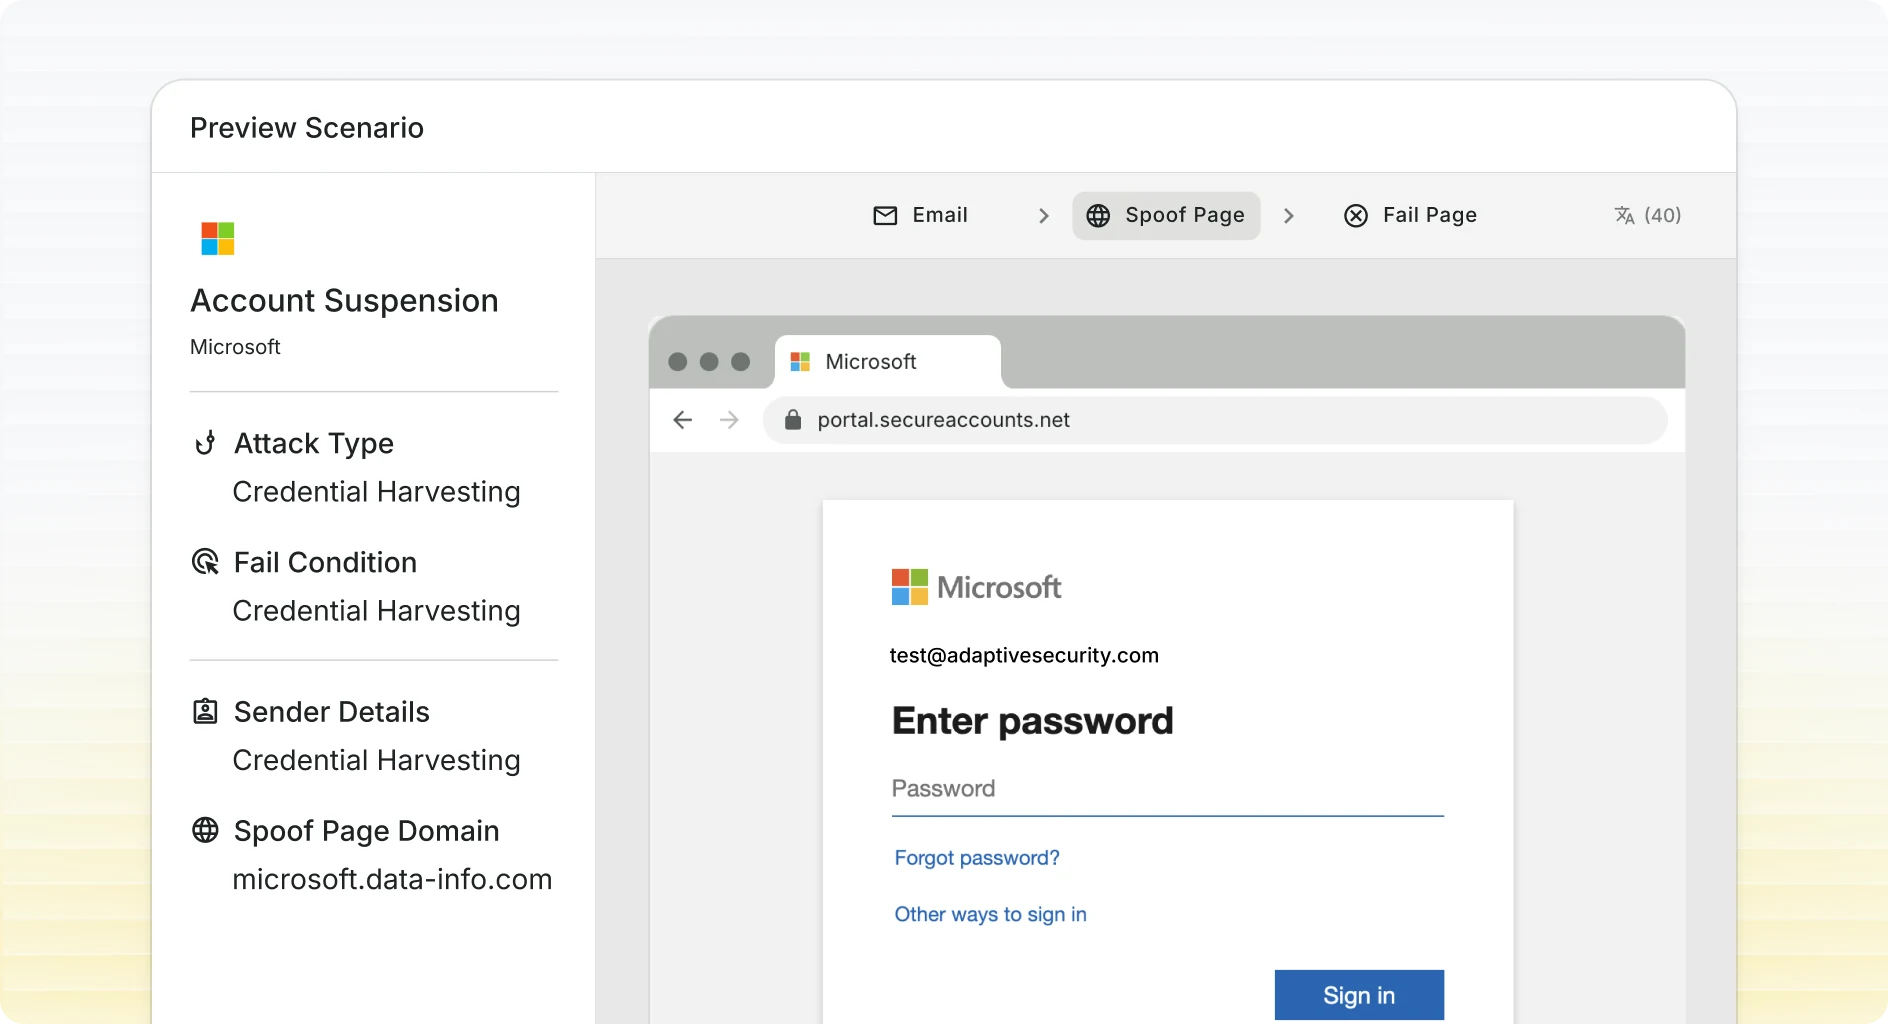Click the Microsoft favicon in browser tab
Viewport: 1888px width, 1024px height.
(800, 362)
